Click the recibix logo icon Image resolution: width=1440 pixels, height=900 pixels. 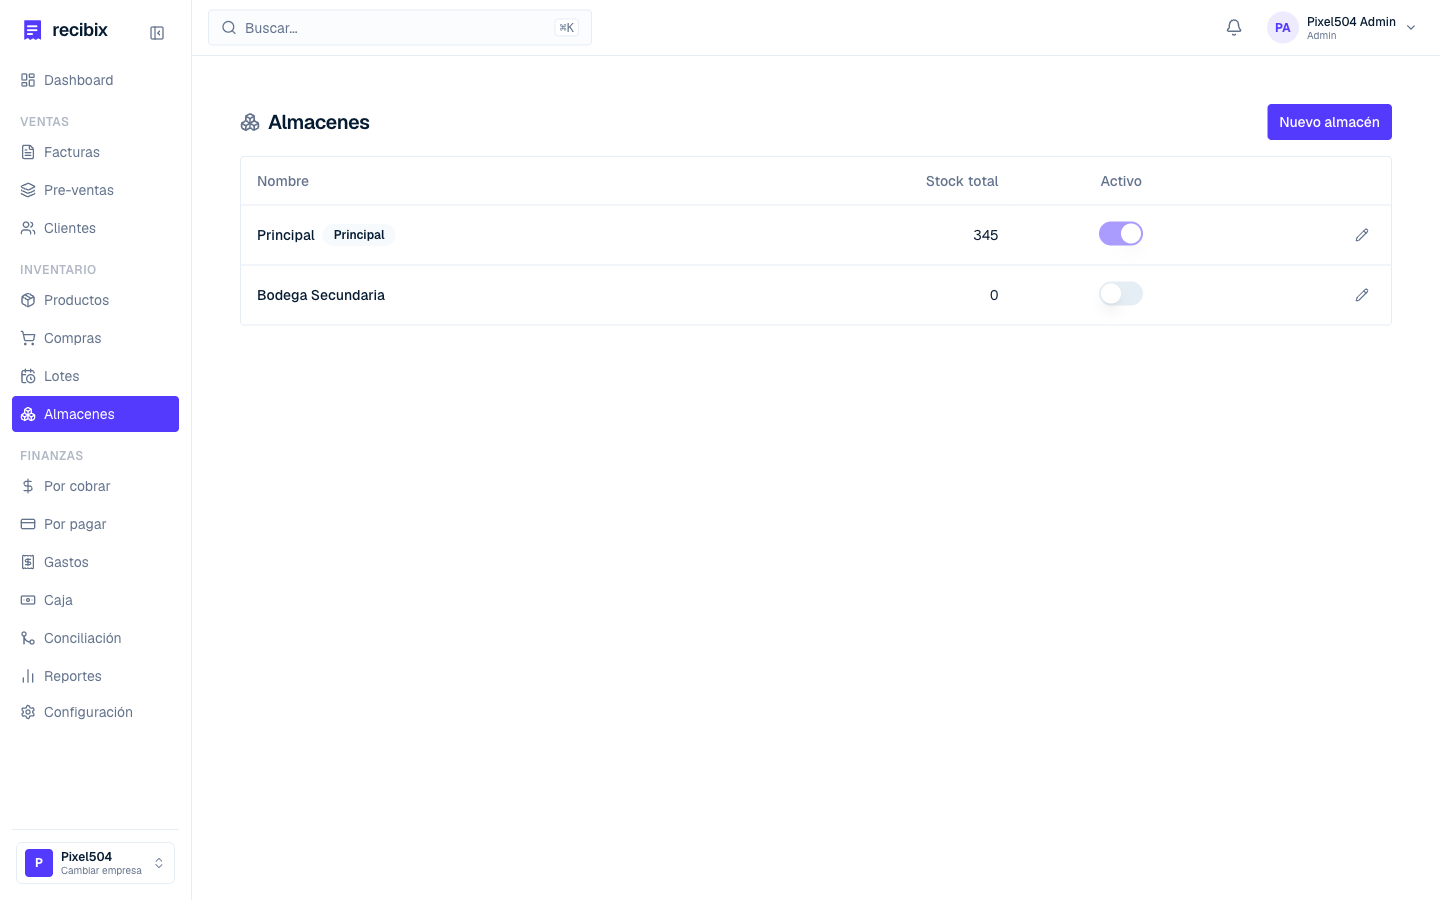point(33,30)
